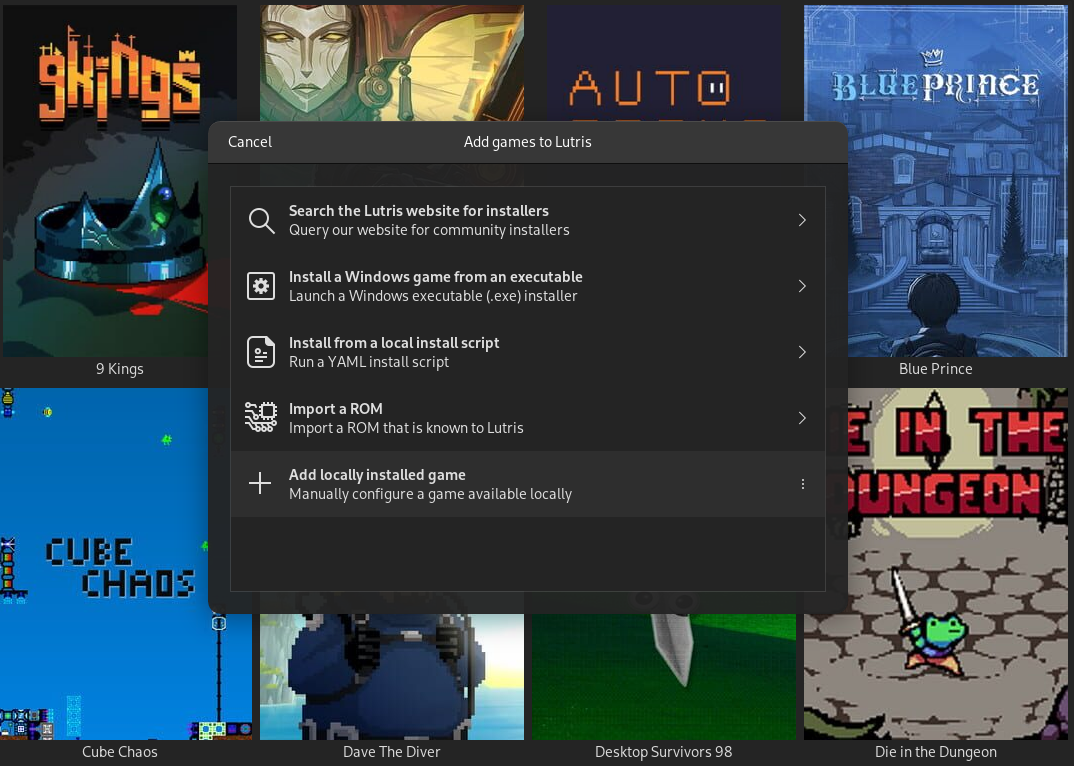Click the Dave The Diver label
The width and height of the screenshot is (1074, 766).
(x=392, y=752)
